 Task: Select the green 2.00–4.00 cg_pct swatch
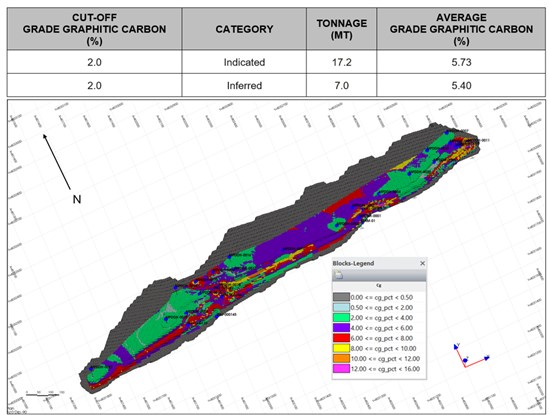pos(341,318)
